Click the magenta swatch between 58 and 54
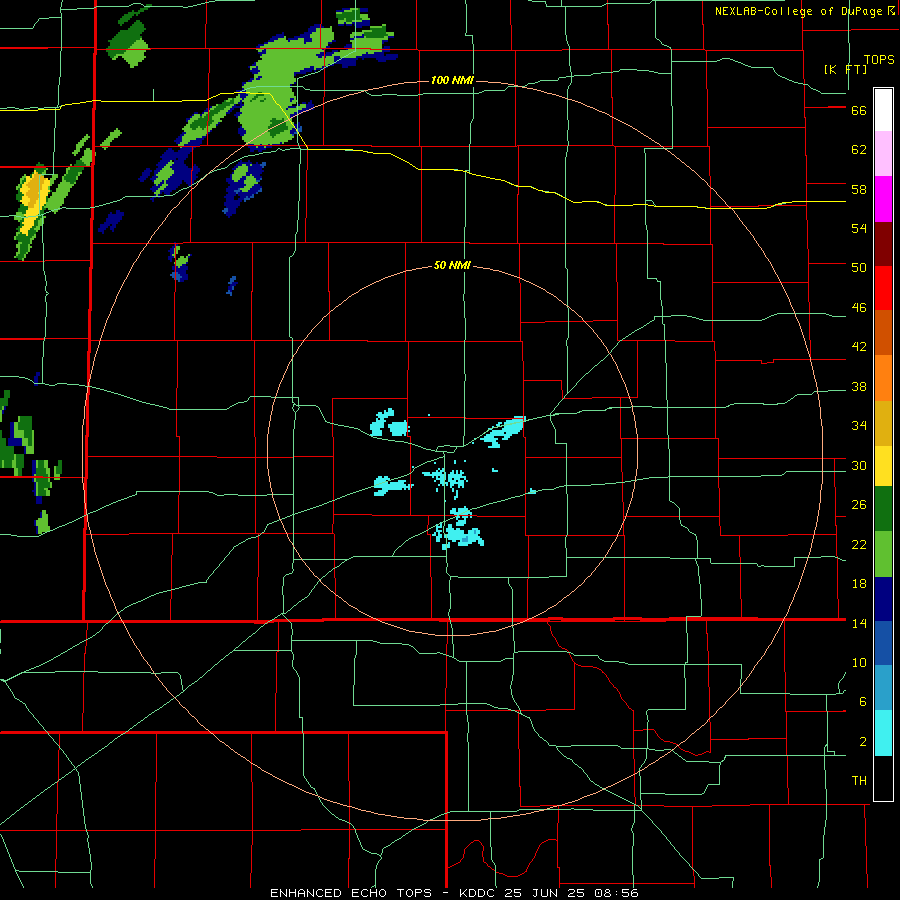The image size is (900, 900). pos(883,199)
